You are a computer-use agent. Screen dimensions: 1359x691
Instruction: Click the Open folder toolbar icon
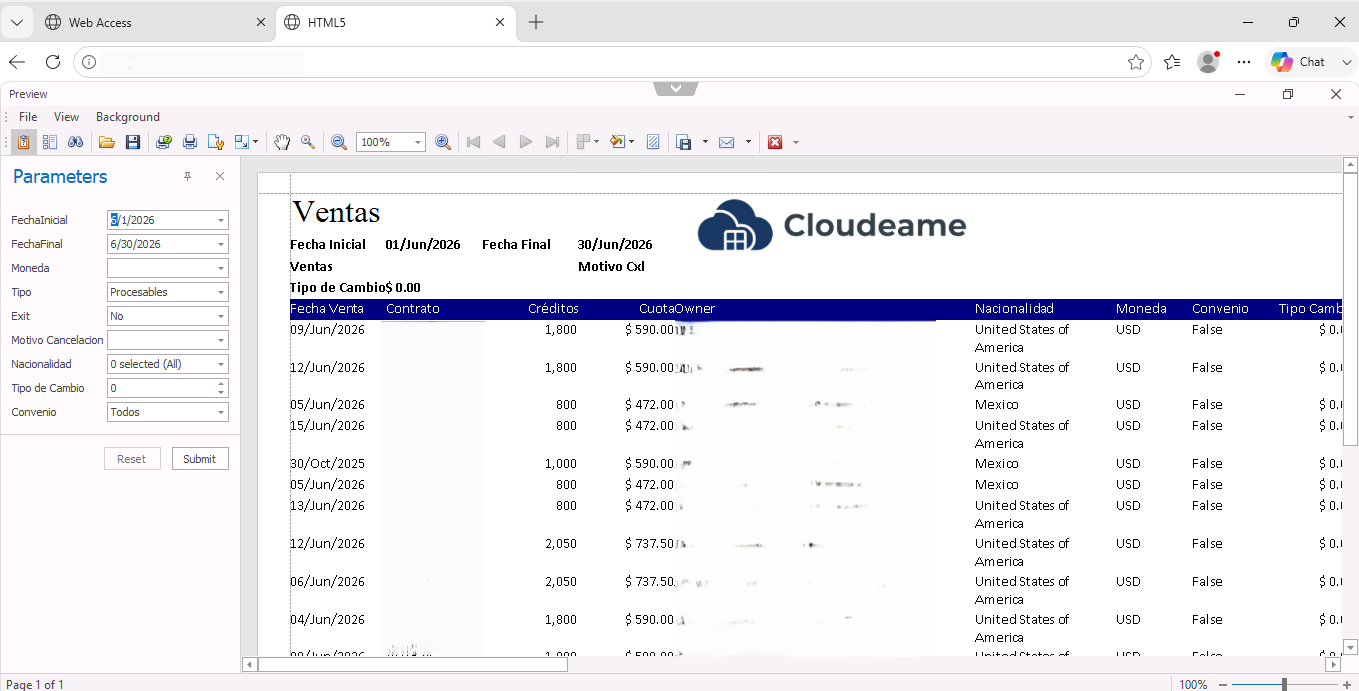[x=106, y=142]
